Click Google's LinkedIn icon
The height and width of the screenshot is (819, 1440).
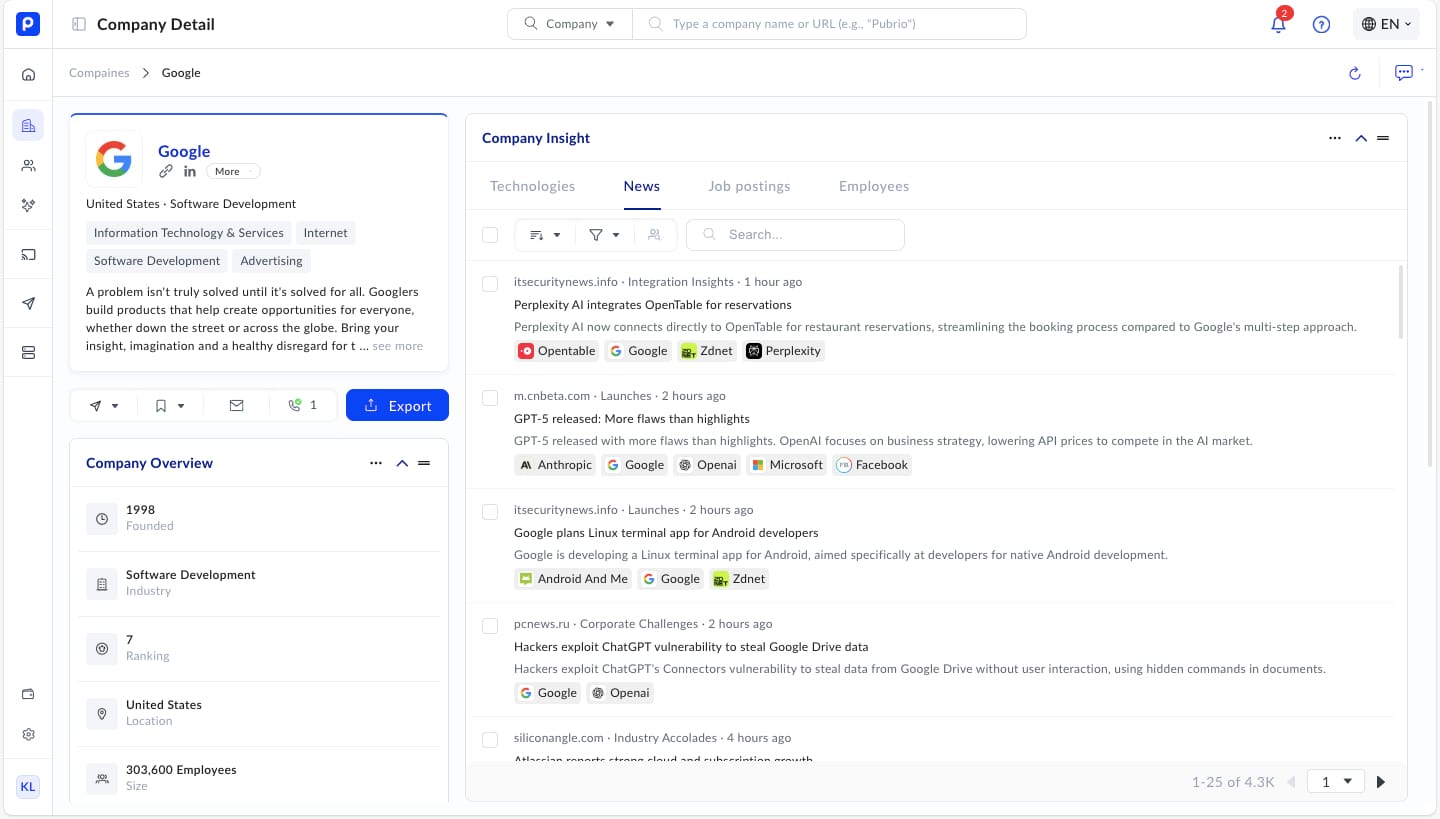(x=190, y=172)
